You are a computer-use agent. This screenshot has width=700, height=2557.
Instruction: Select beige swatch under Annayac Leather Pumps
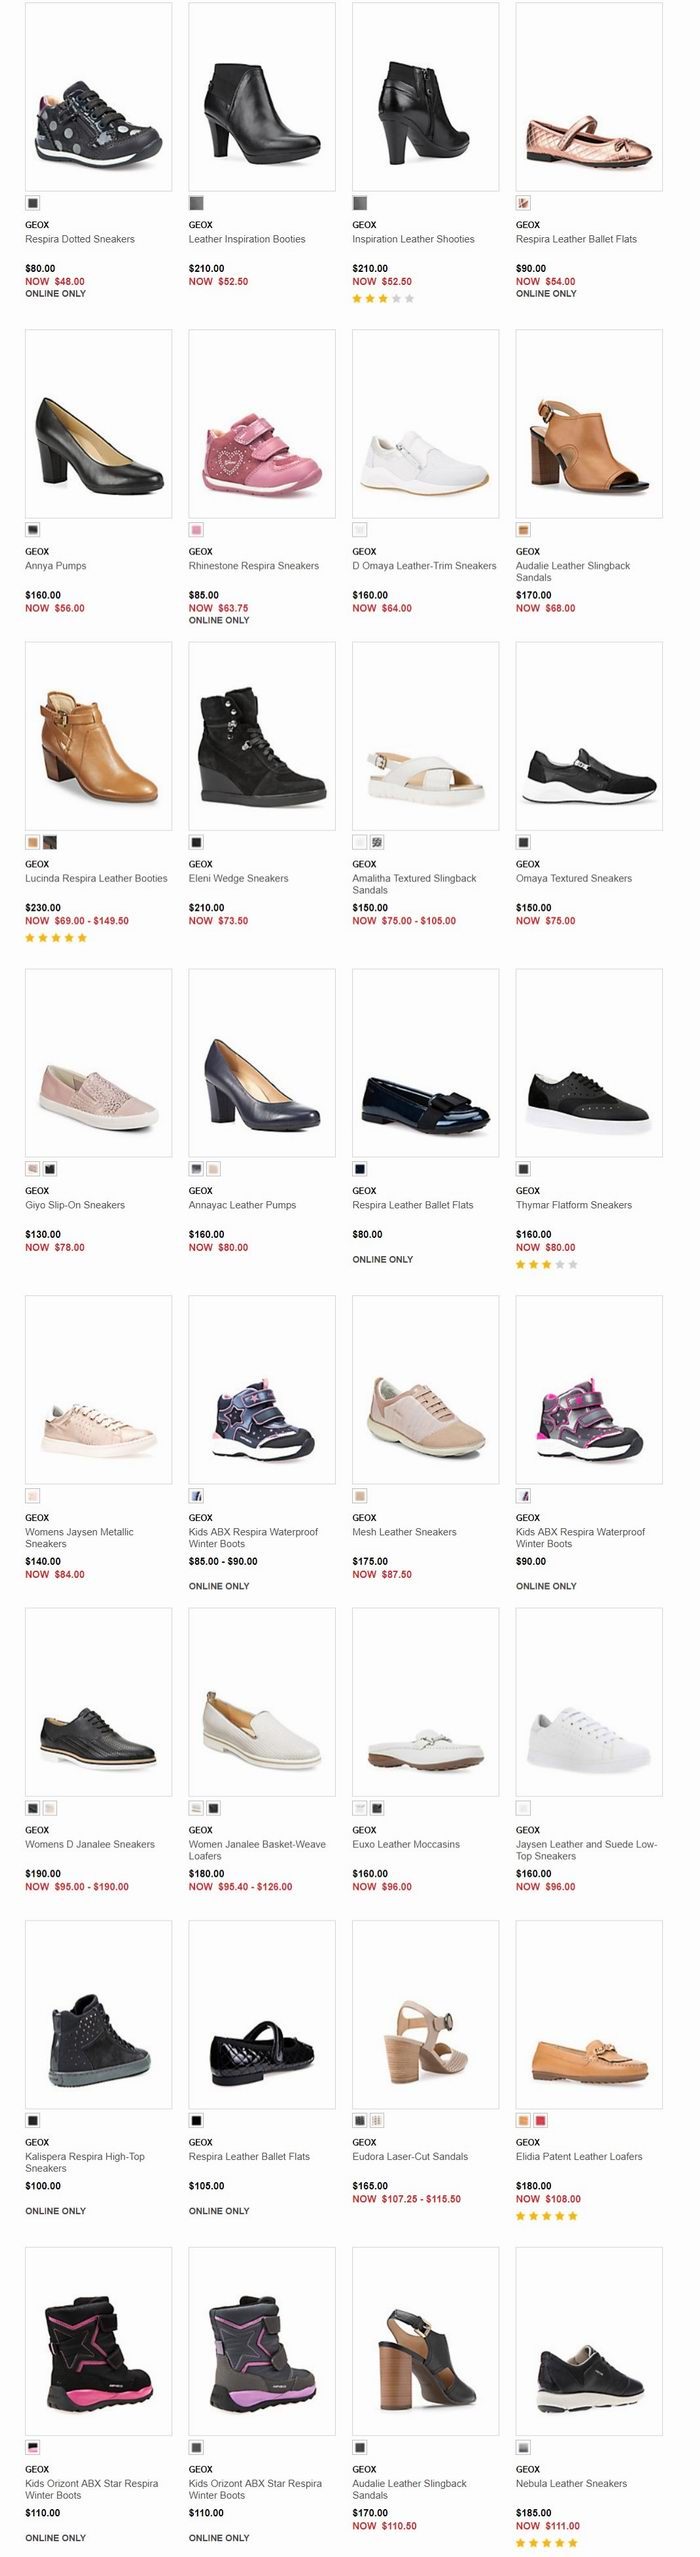click(x=213, y=1169)
